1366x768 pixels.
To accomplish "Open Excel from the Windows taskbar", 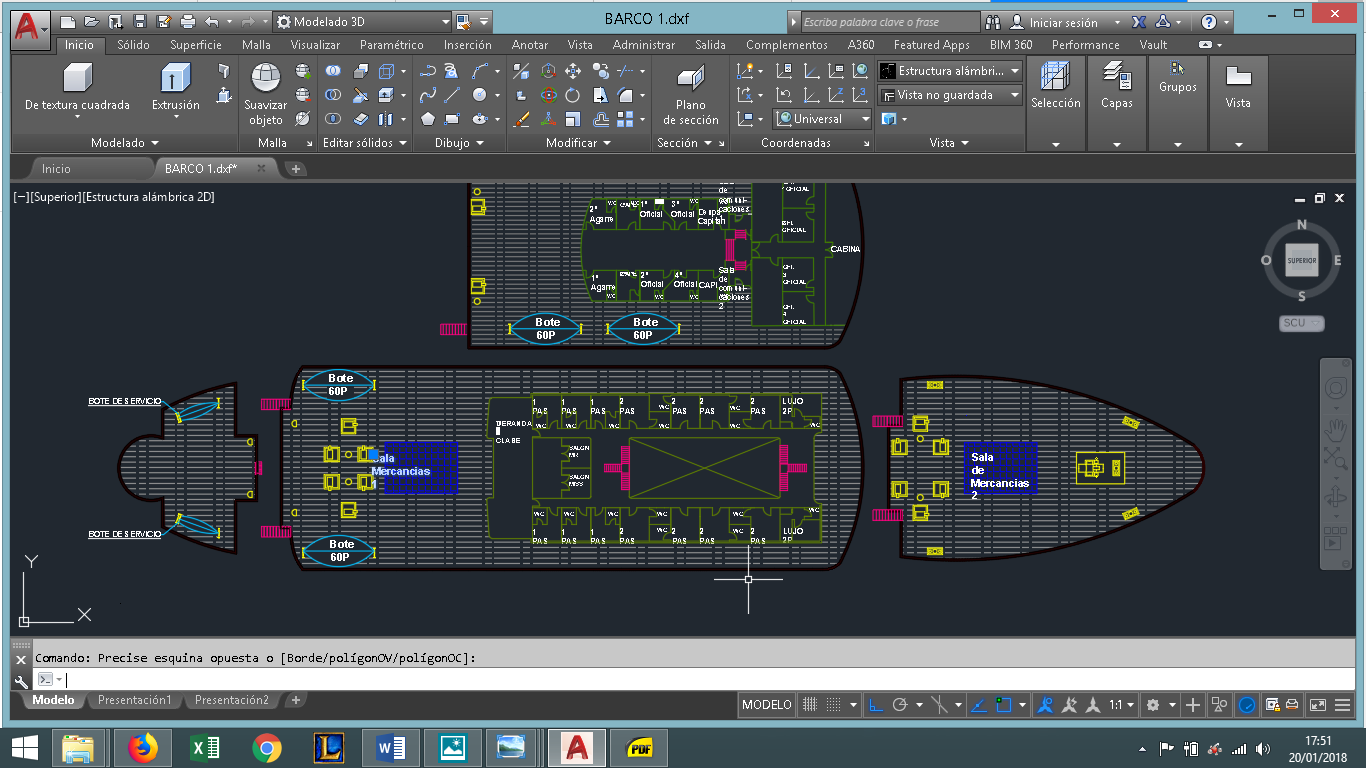I will (x=204, y=747).
